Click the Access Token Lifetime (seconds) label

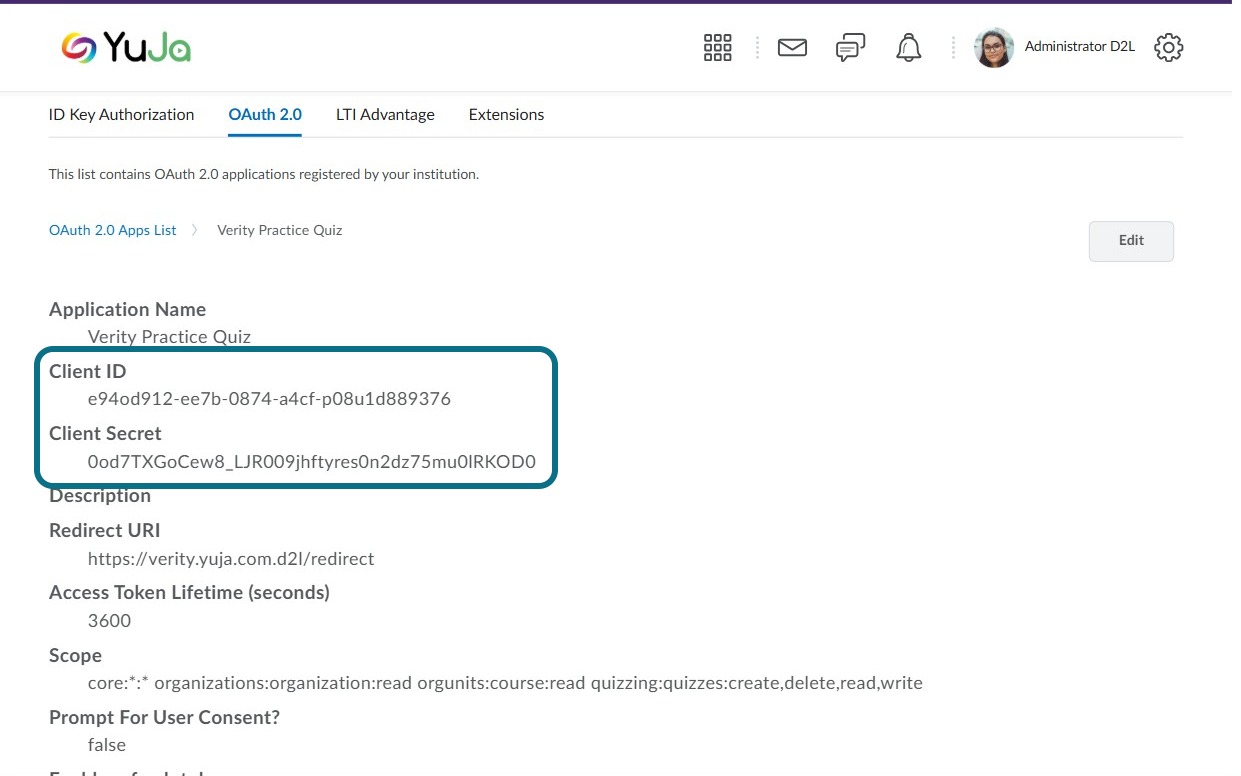pyautogui.click(x=189, y=592)
